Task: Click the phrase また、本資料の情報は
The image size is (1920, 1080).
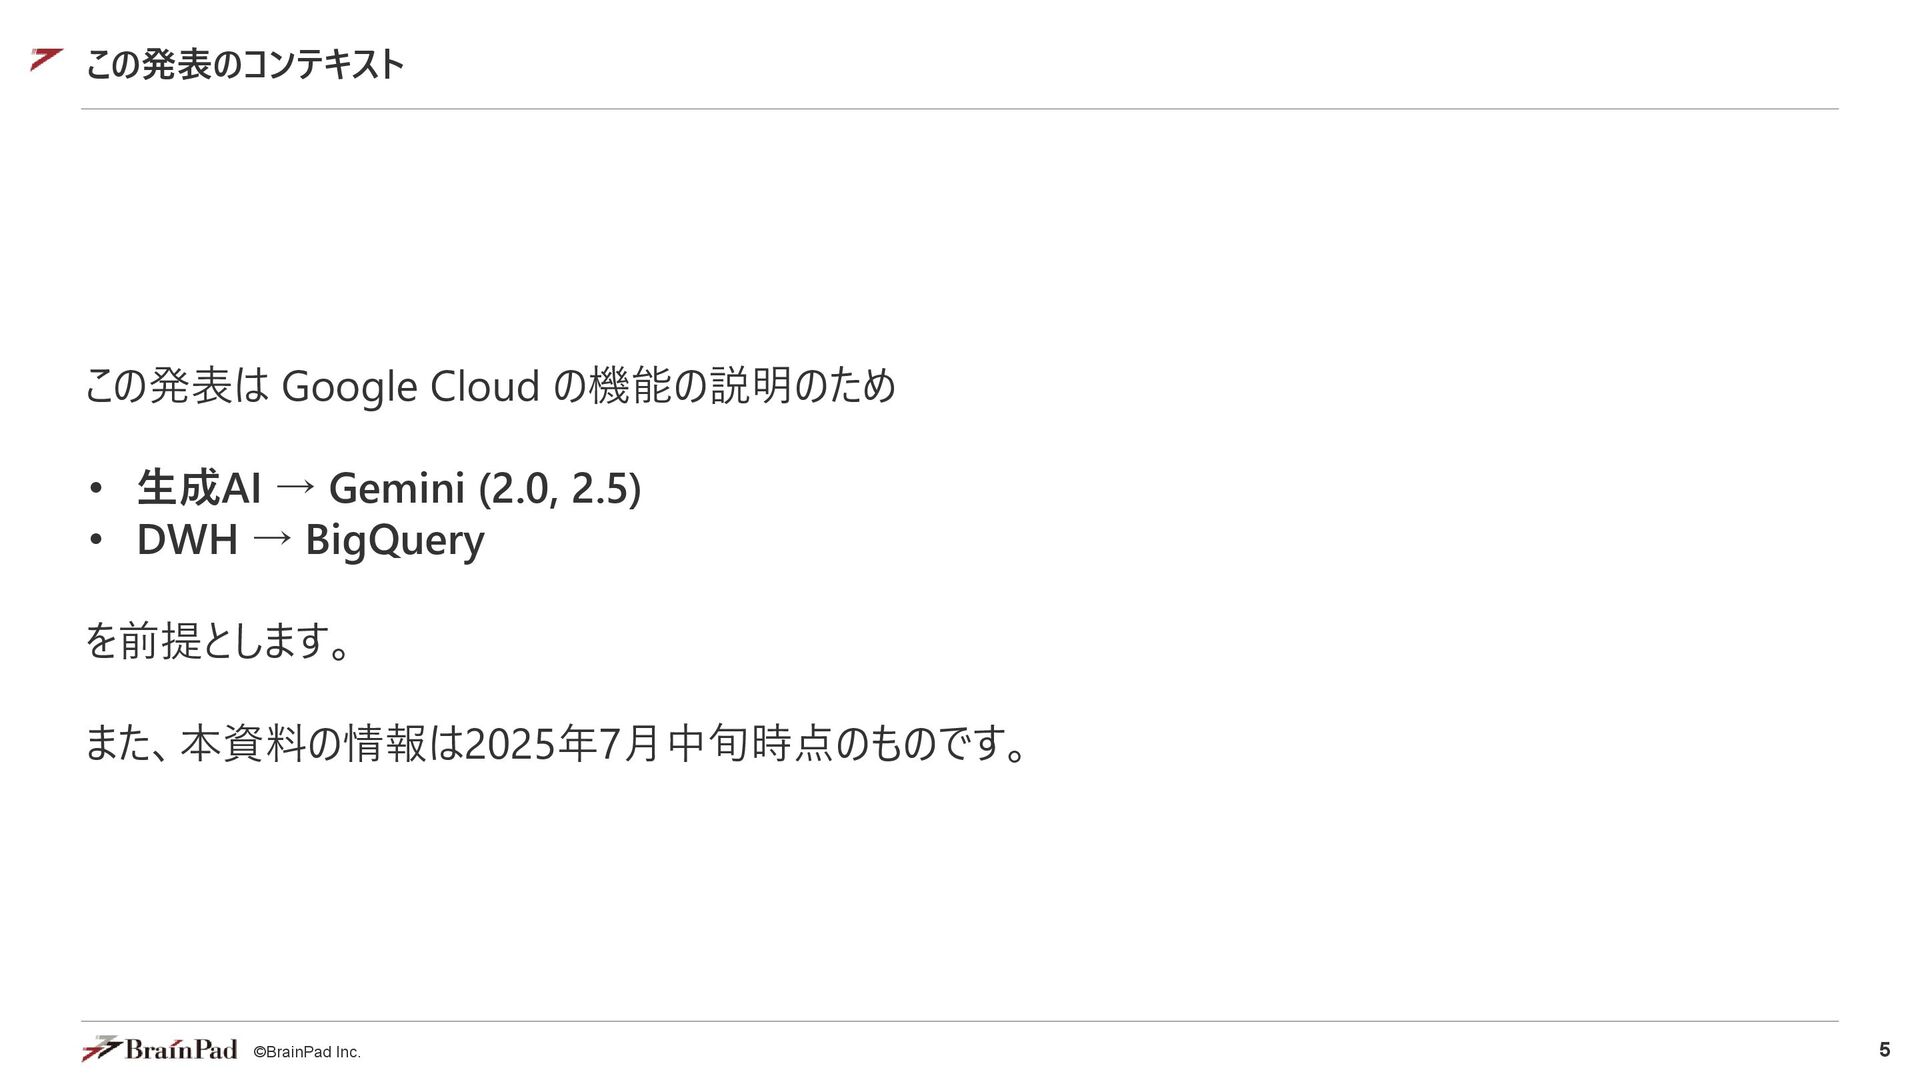Action: point(274,743)
